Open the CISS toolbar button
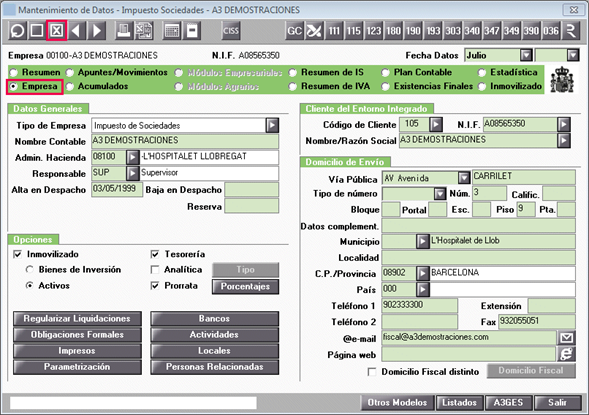Image resolution: width=589 pixels, height=415 pixels. coord(231,31)
